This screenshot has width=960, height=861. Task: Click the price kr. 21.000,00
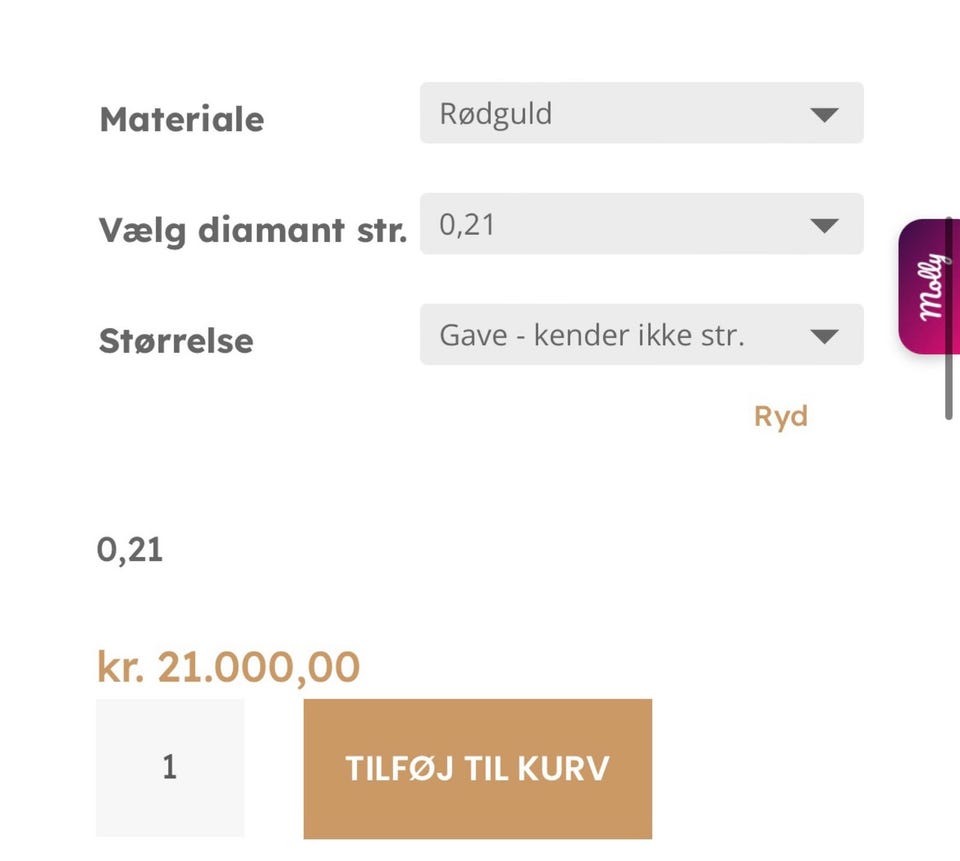click(228, 667)
